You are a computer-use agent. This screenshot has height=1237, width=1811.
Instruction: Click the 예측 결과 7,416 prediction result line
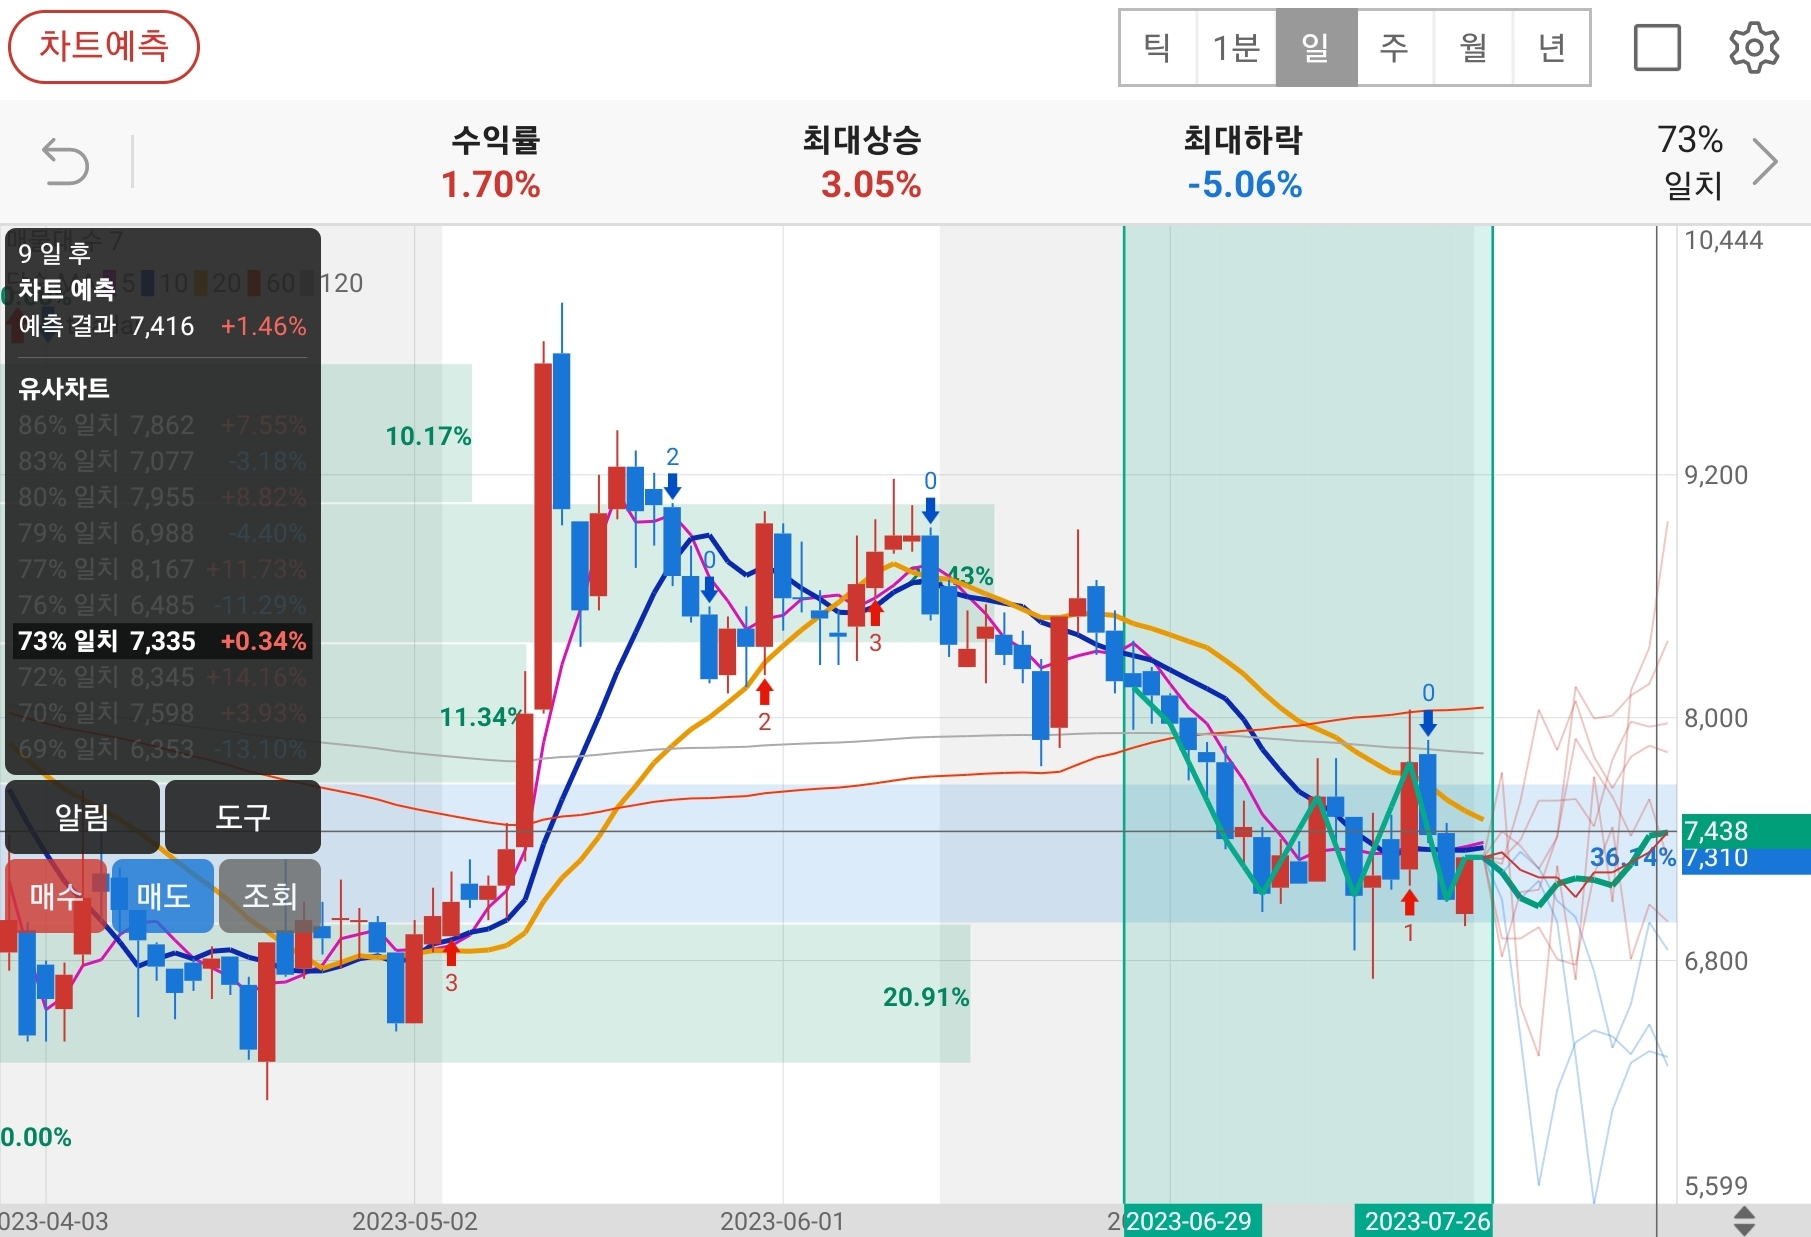click(x=163, y=326)
